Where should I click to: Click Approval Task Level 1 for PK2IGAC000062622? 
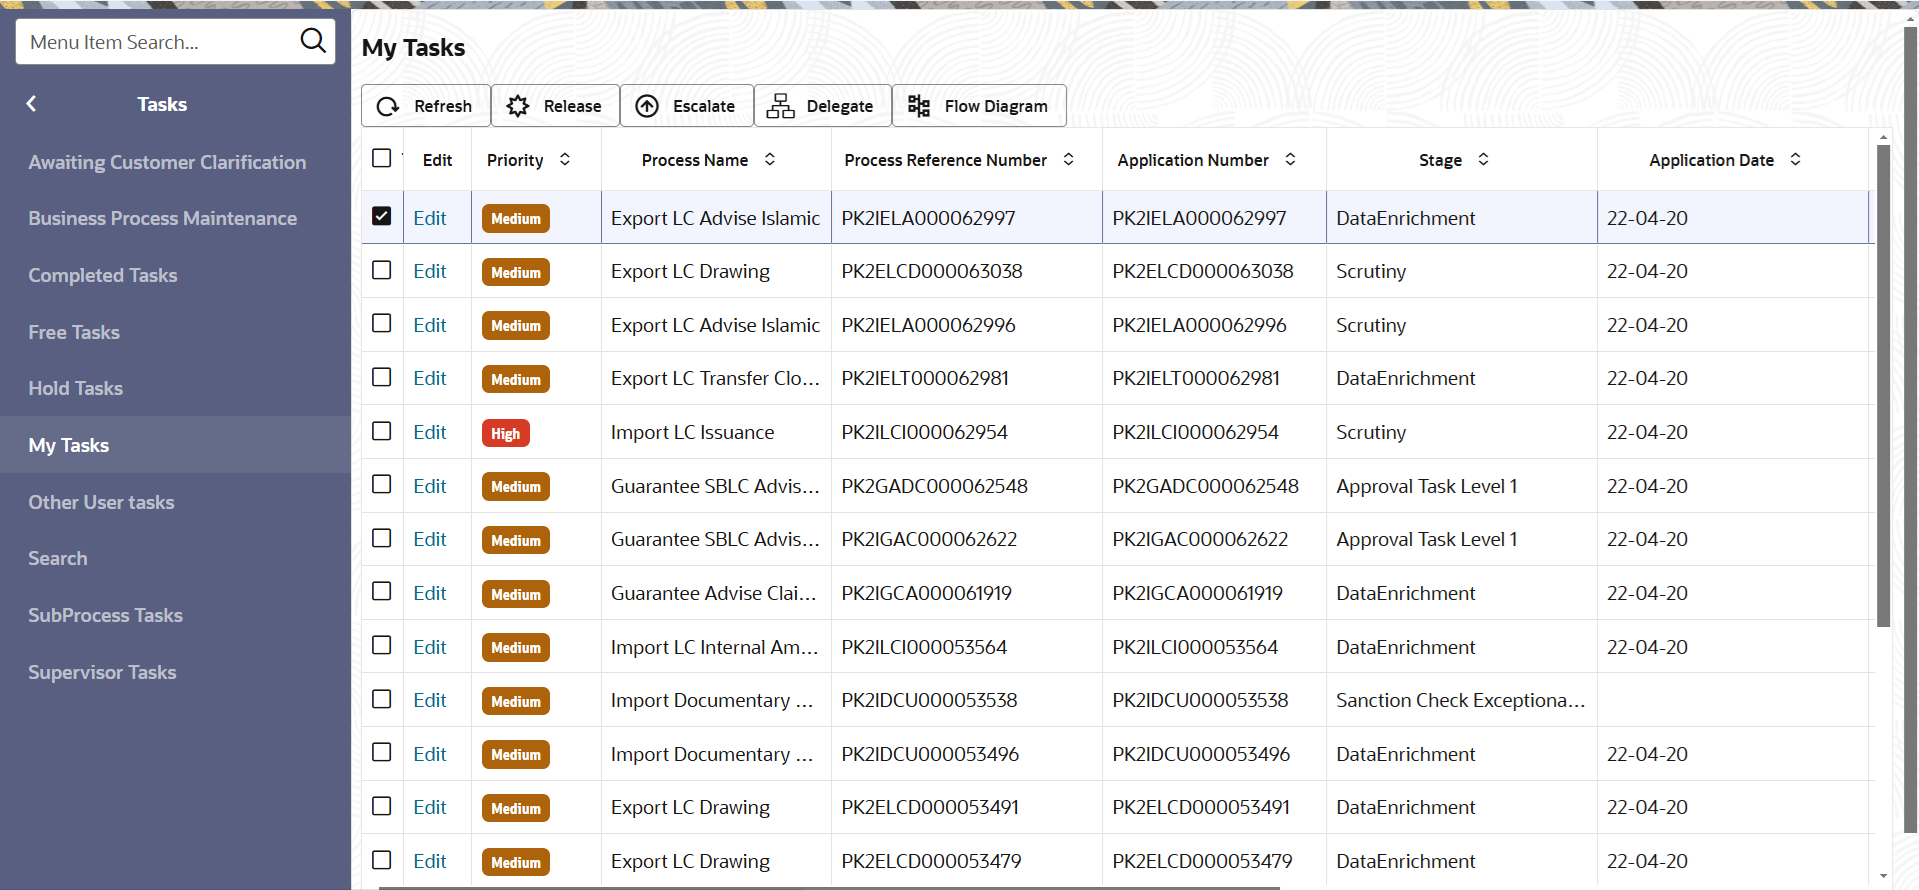point(1426,539)
